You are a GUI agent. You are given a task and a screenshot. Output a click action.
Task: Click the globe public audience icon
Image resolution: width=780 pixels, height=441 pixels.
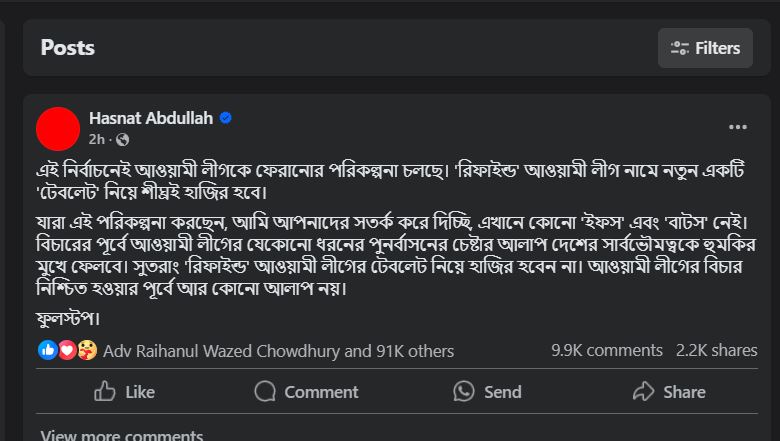click(122, 139)
